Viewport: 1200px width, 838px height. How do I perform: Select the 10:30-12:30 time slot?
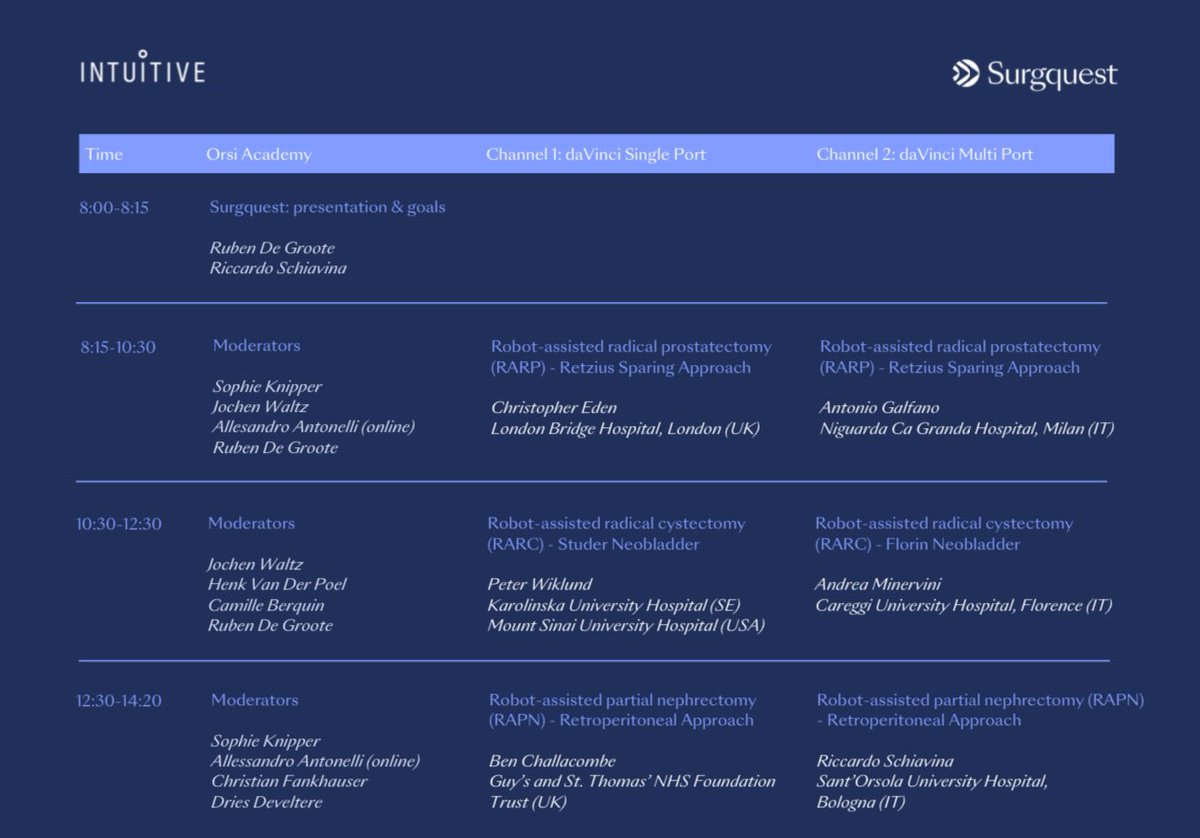point(119,524)
